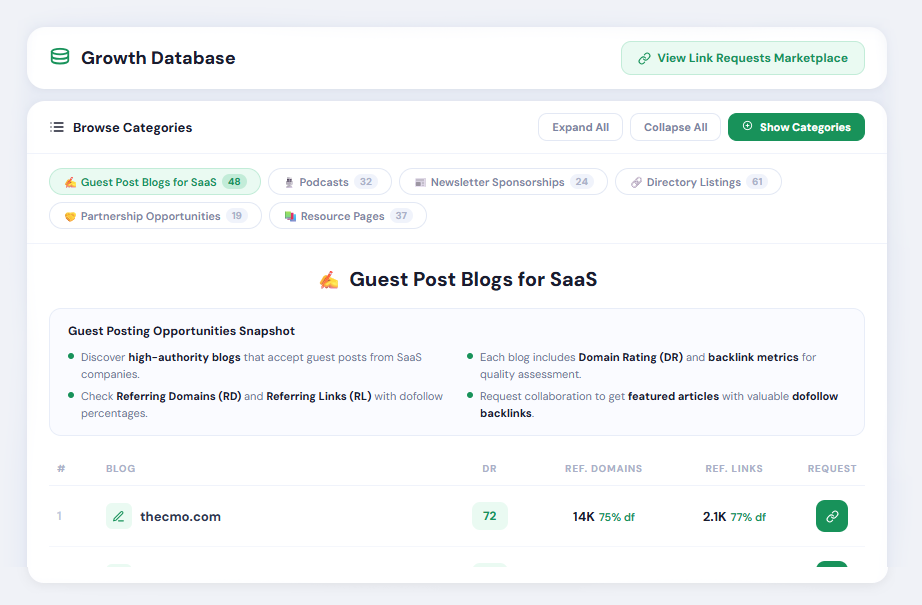Click the Guest Posting Opportunities Snapshot heading
Viewport: 922px width, 605px height.
(181, 331)
